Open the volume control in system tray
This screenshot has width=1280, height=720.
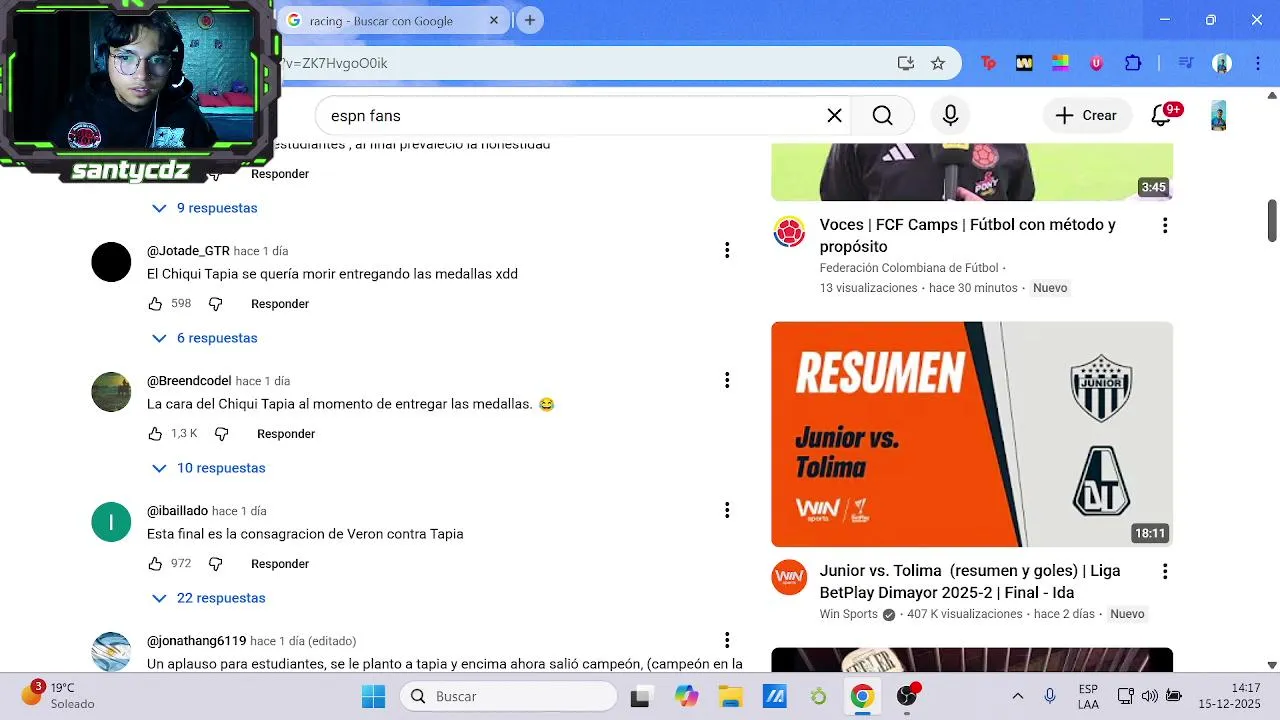click(1149, 696)
